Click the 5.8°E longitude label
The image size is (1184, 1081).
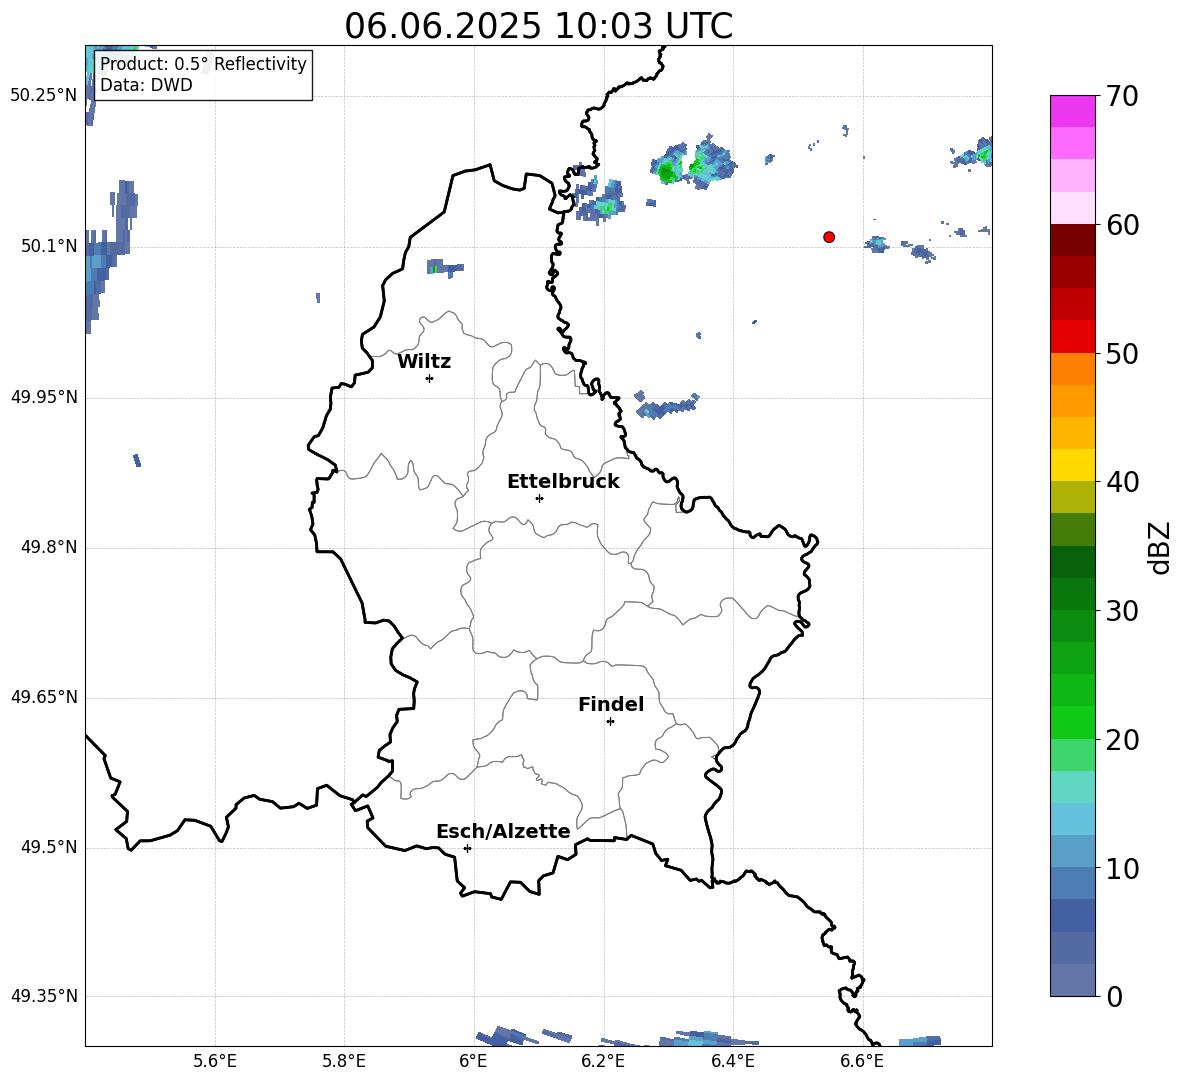pyautogui.click(x=344, y=1061)
